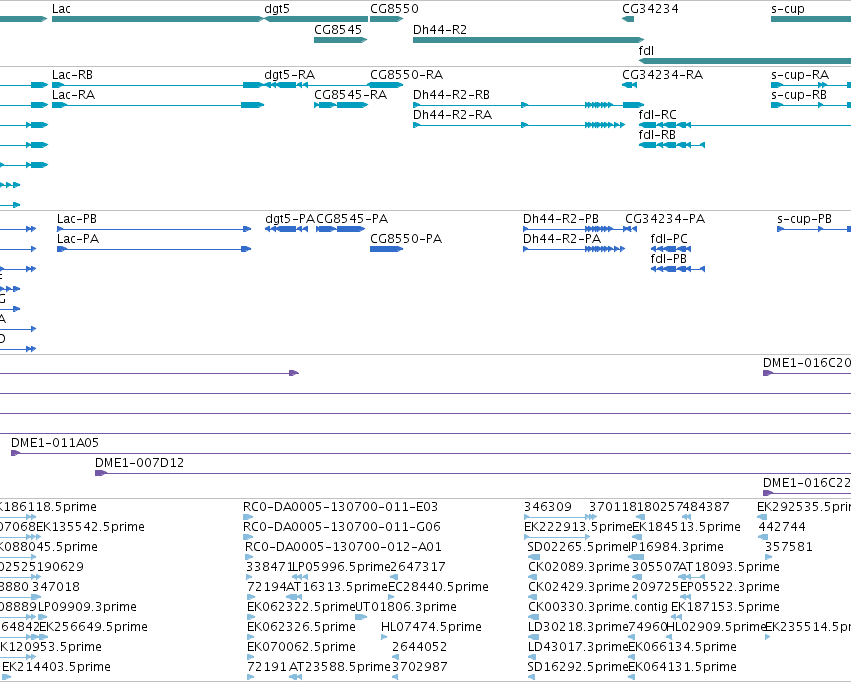Click EST AT23588.5prime

click(x=339, y=667)
